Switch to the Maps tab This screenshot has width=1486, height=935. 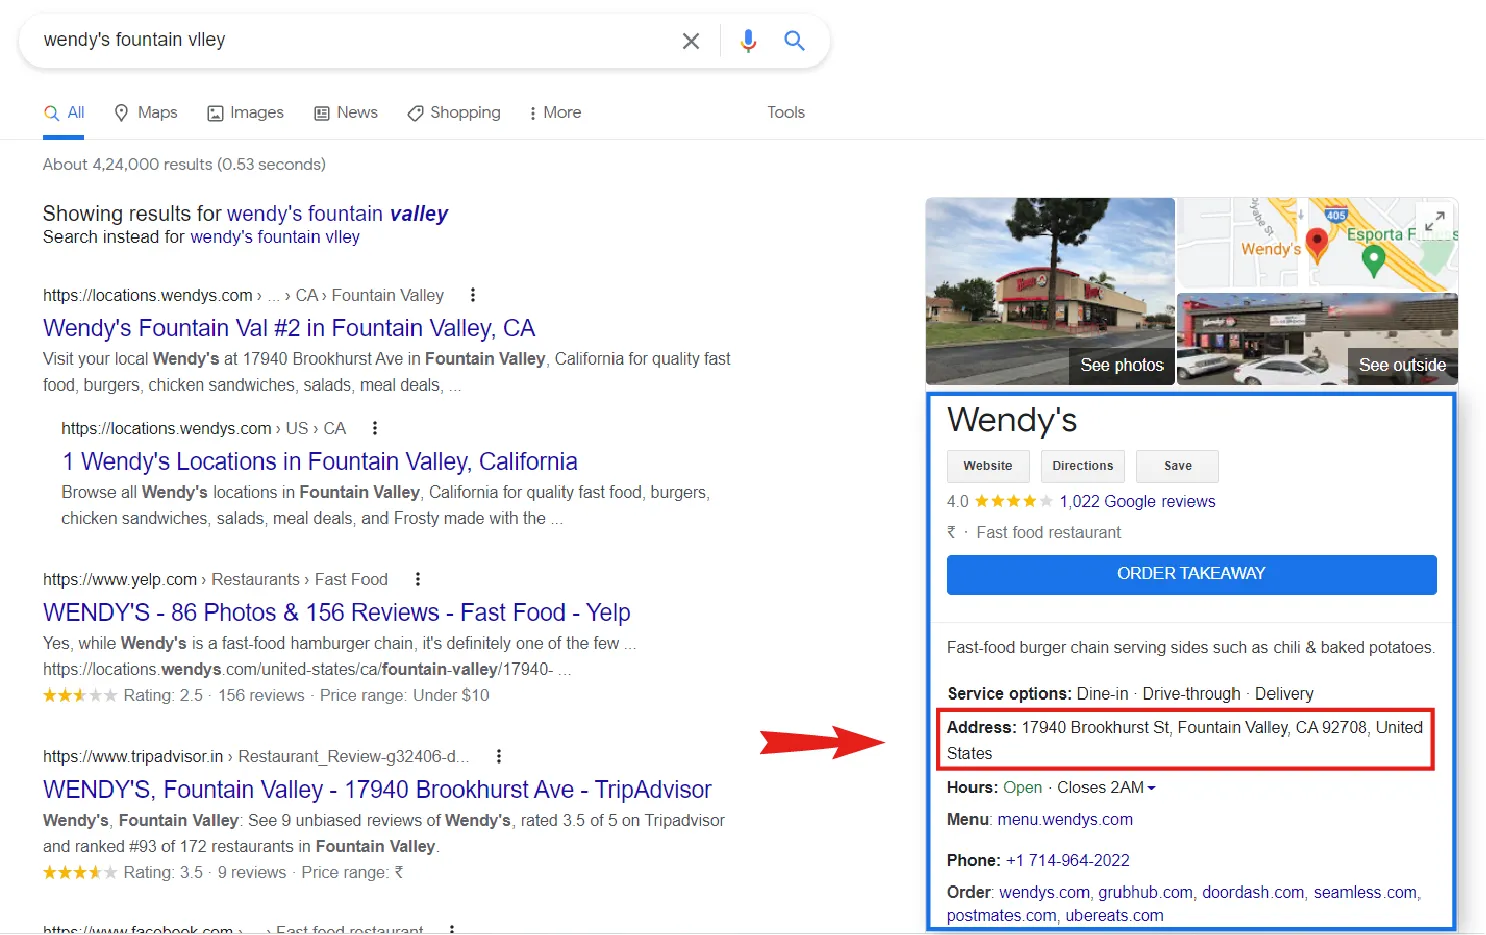(146, 113)
